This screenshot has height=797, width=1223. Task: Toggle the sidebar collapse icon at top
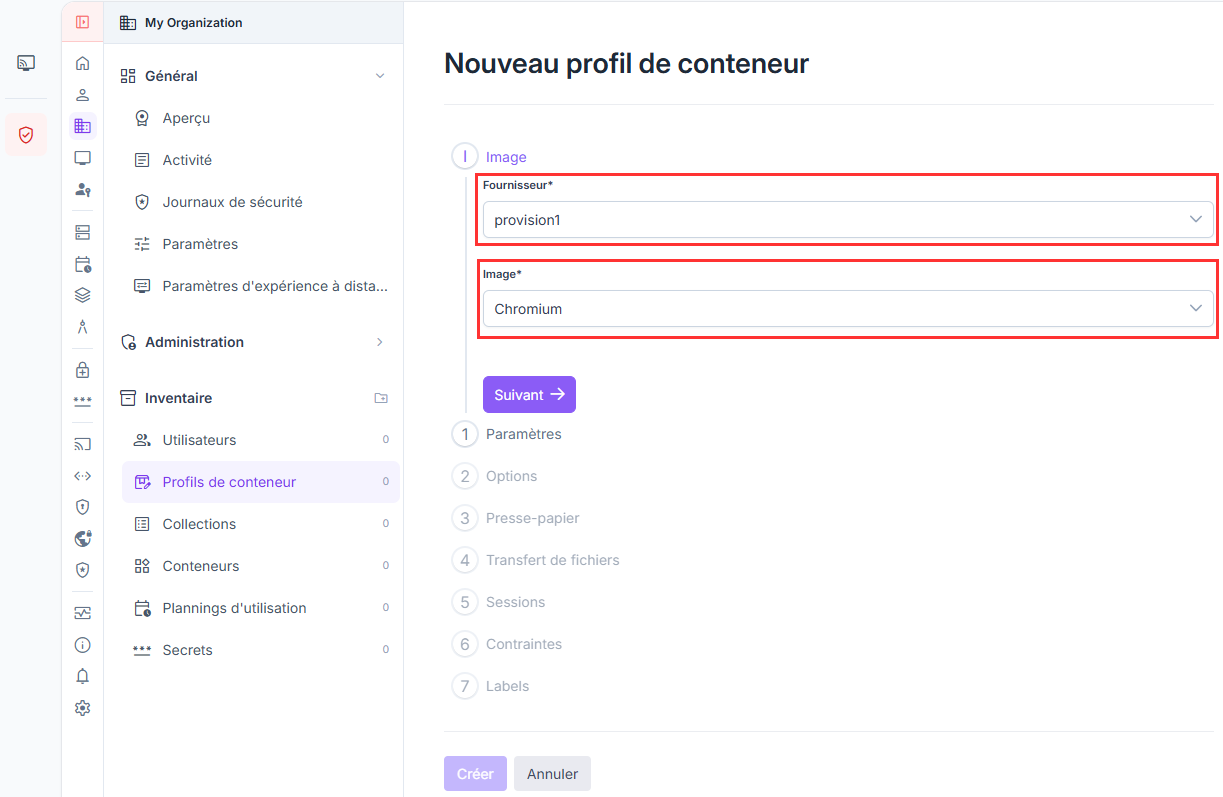click(82, 22)
